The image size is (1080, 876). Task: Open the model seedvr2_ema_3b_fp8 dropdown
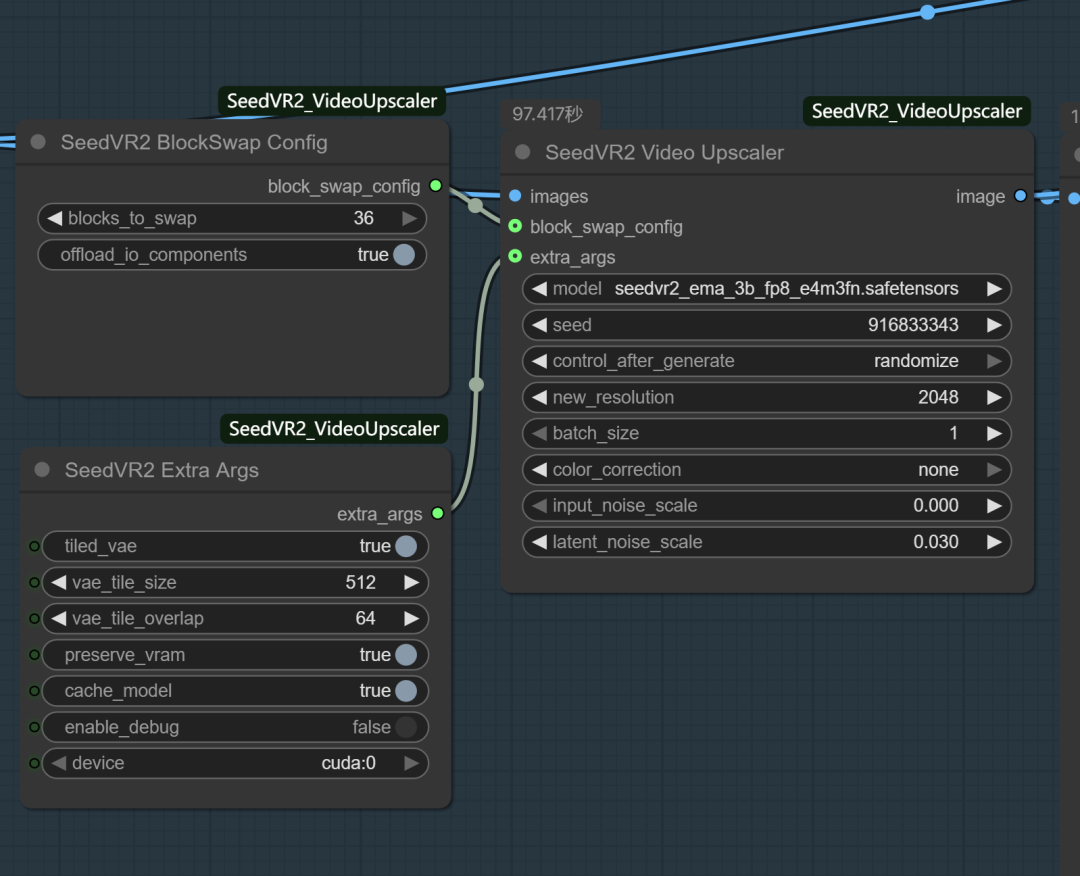[767, 289]
